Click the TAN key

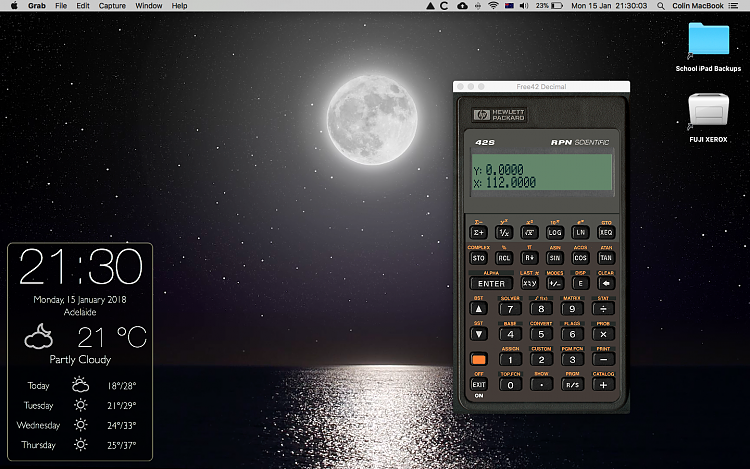606,258
